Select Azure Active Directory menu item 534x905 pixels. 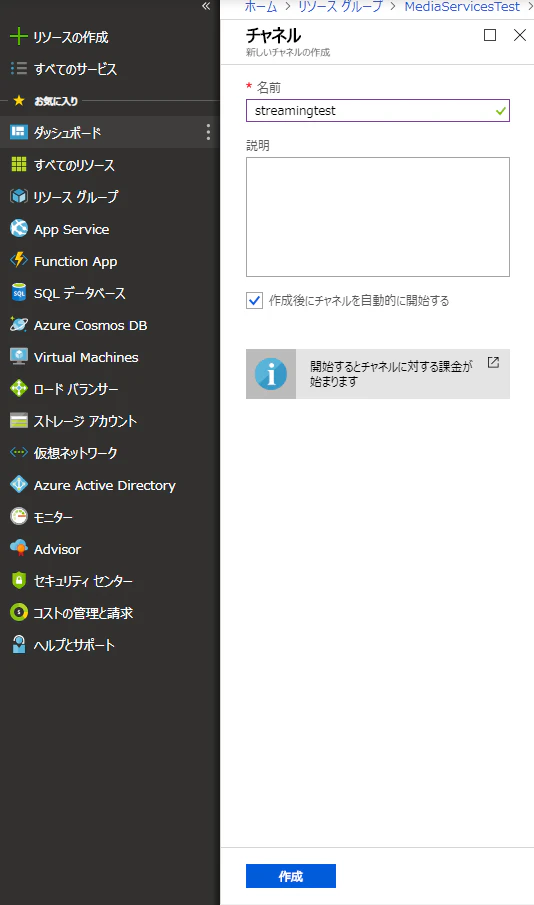[110, 485]
